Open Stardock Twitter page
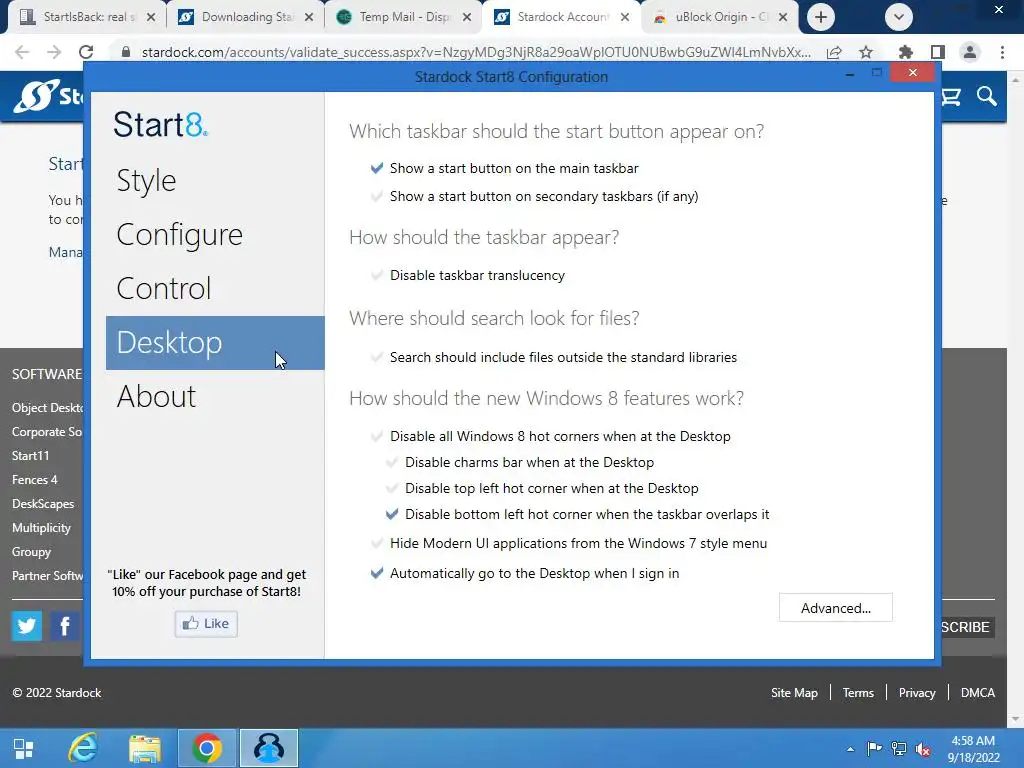This screenshot has height=768, width=1024. (27, 626)
